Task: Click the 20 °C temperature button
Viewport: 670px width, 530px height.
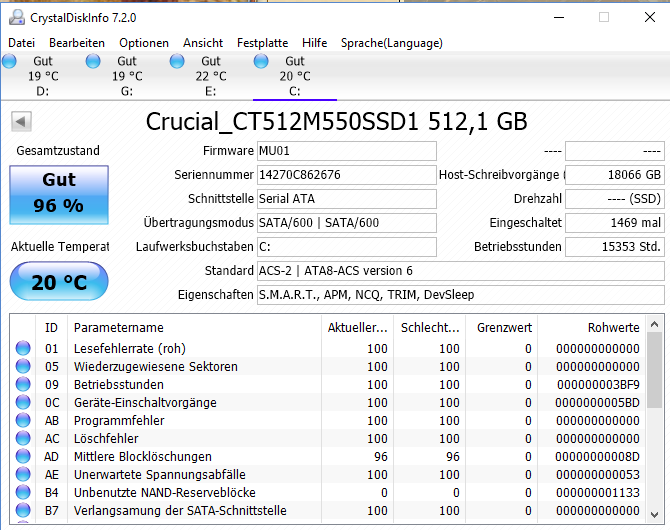Action: click(59, 281)
